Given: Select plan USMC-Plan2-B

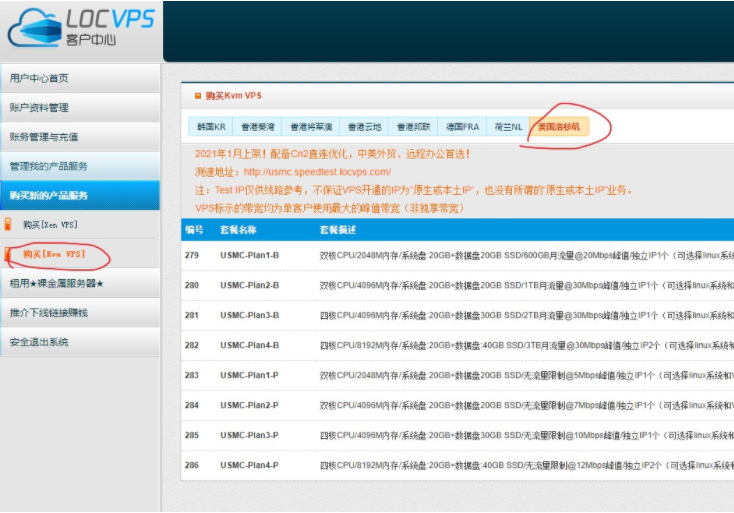Looking at the screenshot, I should coord(250,286).
